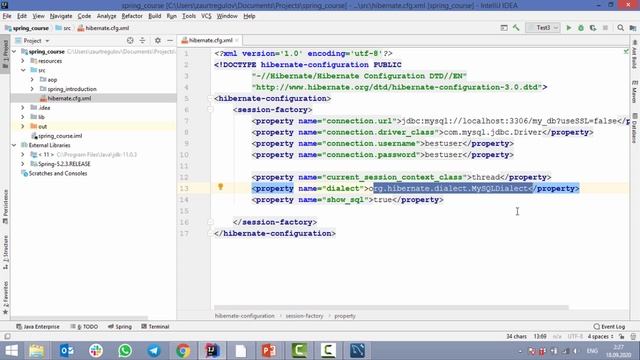Image resolution: width=640 pixels, height=360 pixels.
Task: Open Test3 run configuration dropdown
Action: [543, 28]
